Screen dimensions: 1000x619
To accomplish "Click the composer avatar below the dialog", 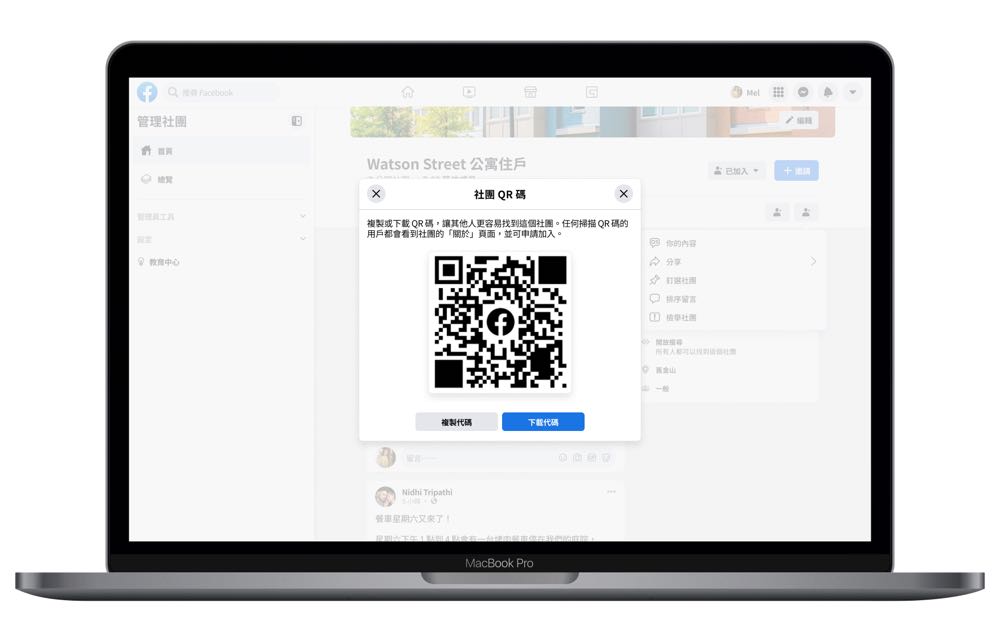I will click(x=386, y=458).
